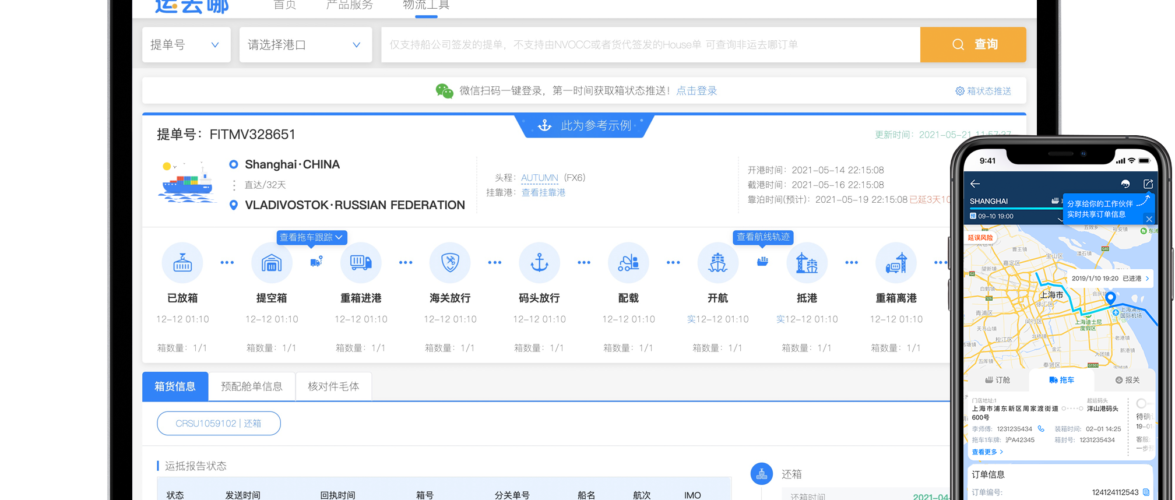This screenshot has width=1175, height=500.
Task: Click the 提空箱 empty pickup warehouse icon
Action: coord(271,263)
